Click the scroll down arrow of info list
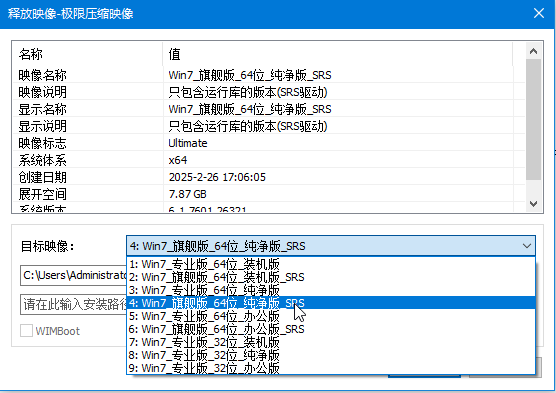The height and width of the screenshot is (393, 556). point(533,204)
